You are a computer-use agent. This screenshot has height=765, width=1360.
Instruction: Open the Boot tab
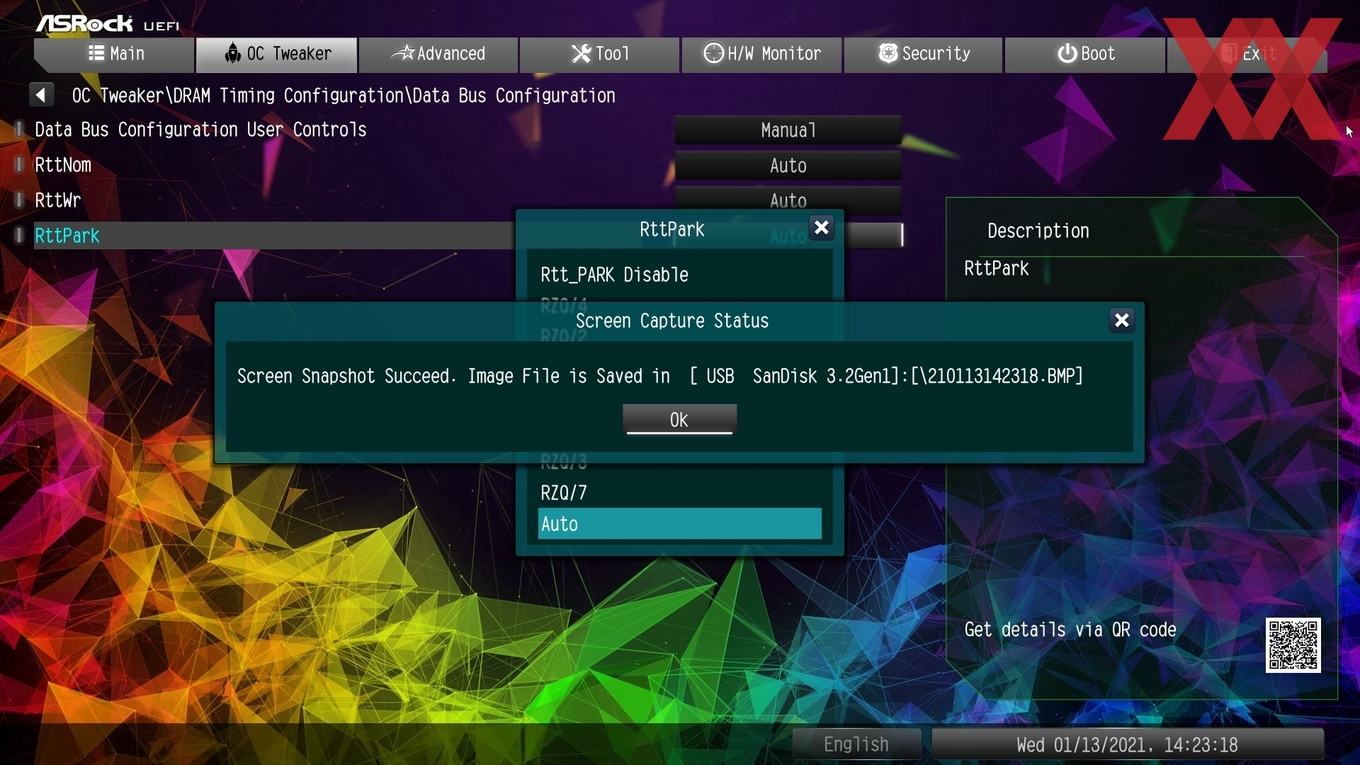pos(1085,54)
